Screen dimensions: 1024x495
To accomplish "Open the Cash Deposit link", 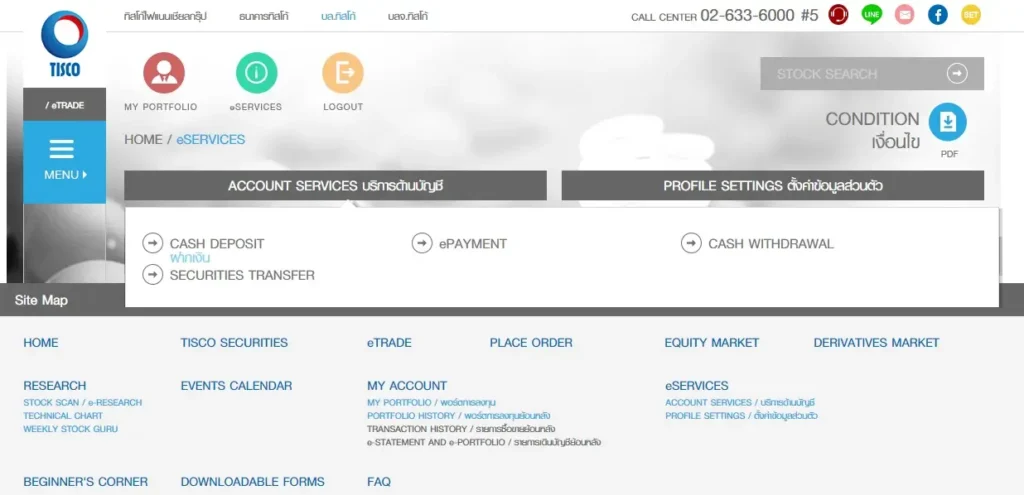I will point(217,244).
